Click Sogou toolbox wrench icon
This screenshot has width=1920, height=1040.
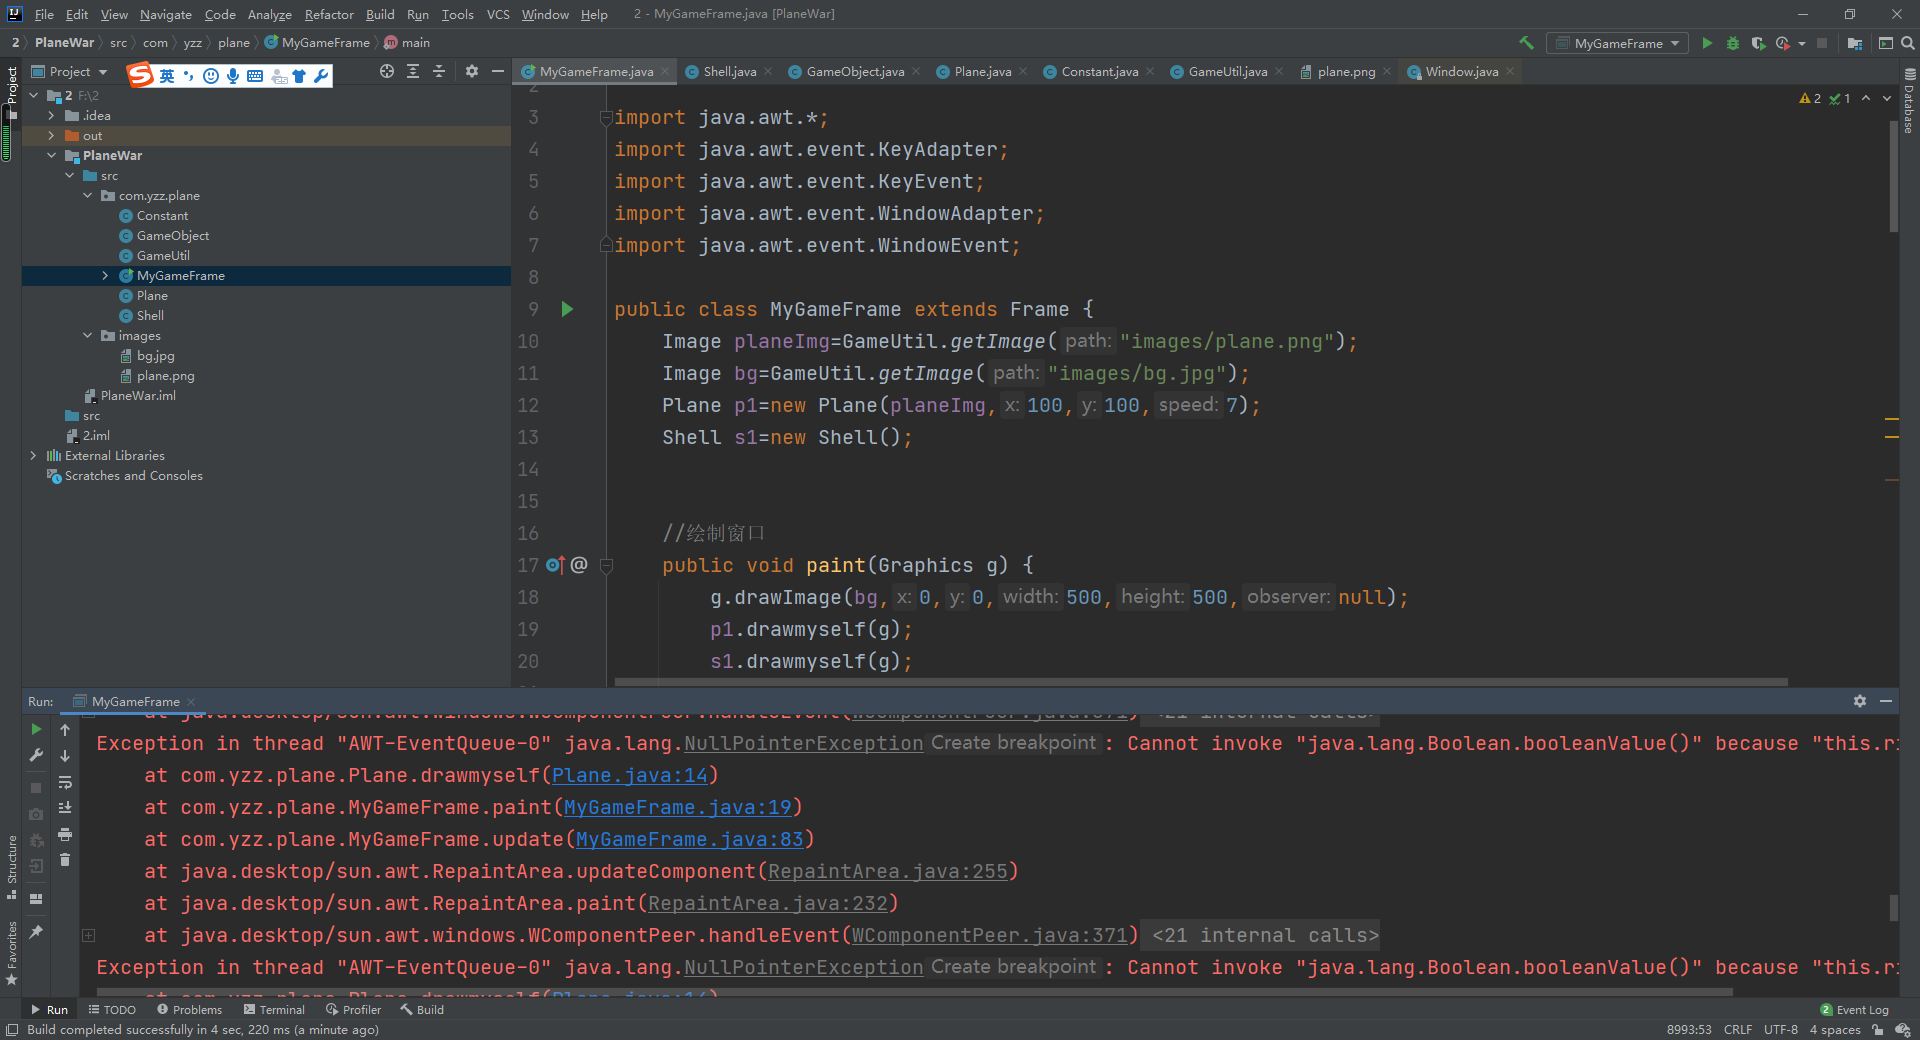tap(321, 76)
